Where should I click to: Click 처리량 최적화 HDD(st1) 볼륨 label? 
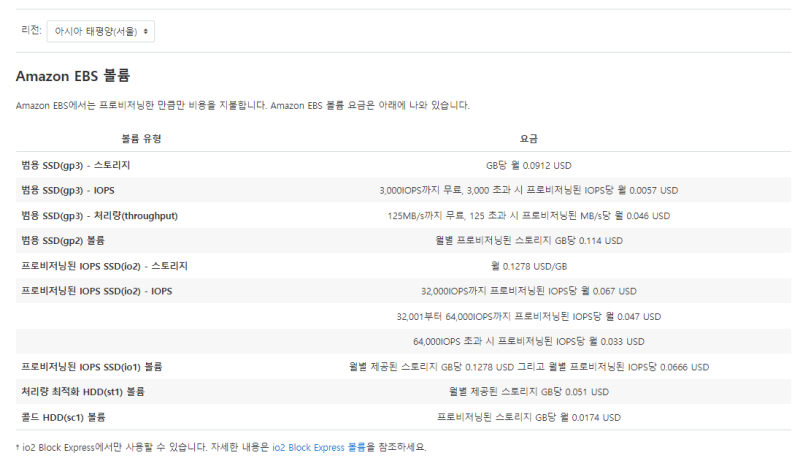[x=83, y=392]
